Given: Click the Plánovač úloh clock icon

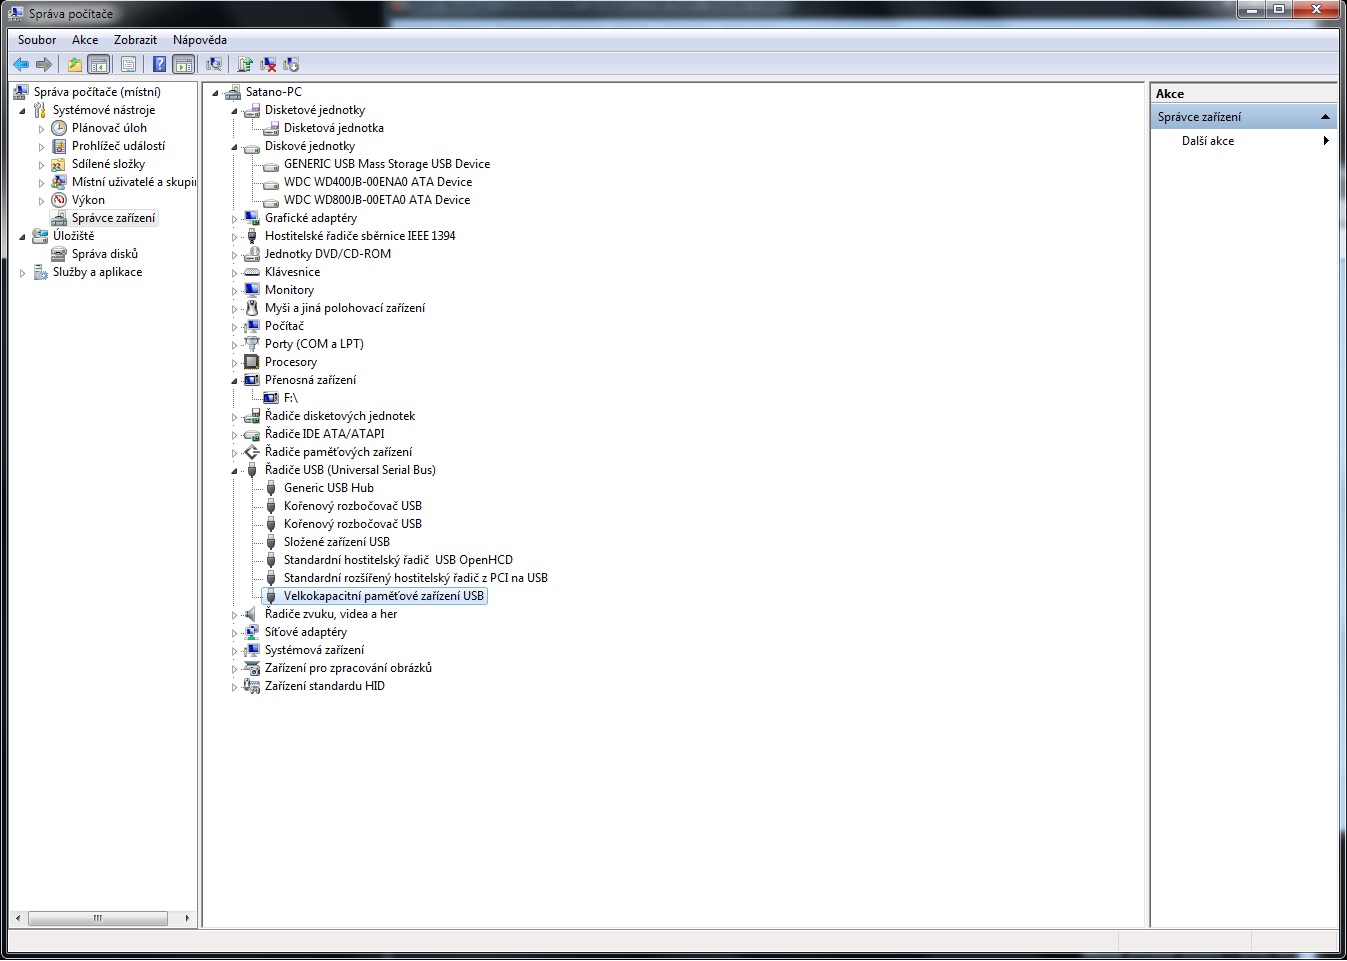Looking at the screenshot, I should click(59, 128).
